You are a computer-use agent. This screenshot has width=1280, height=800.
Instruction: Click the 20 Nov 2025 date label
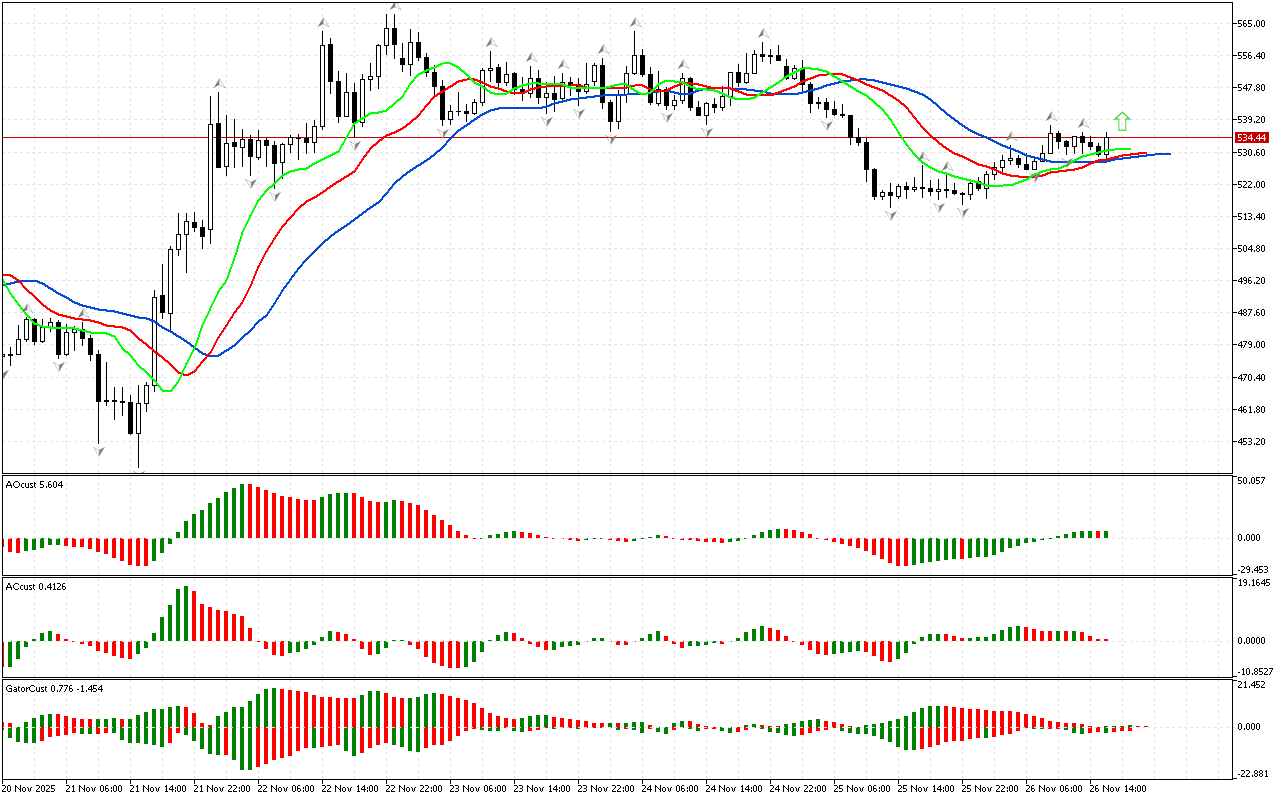coord(29,788)
